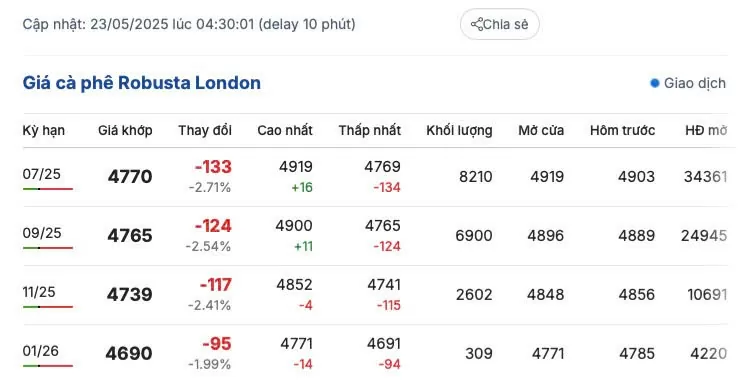Viewport: 753px width, 381px height.
Task: Click the price range bar under 11/25
Action: point(48,307)
